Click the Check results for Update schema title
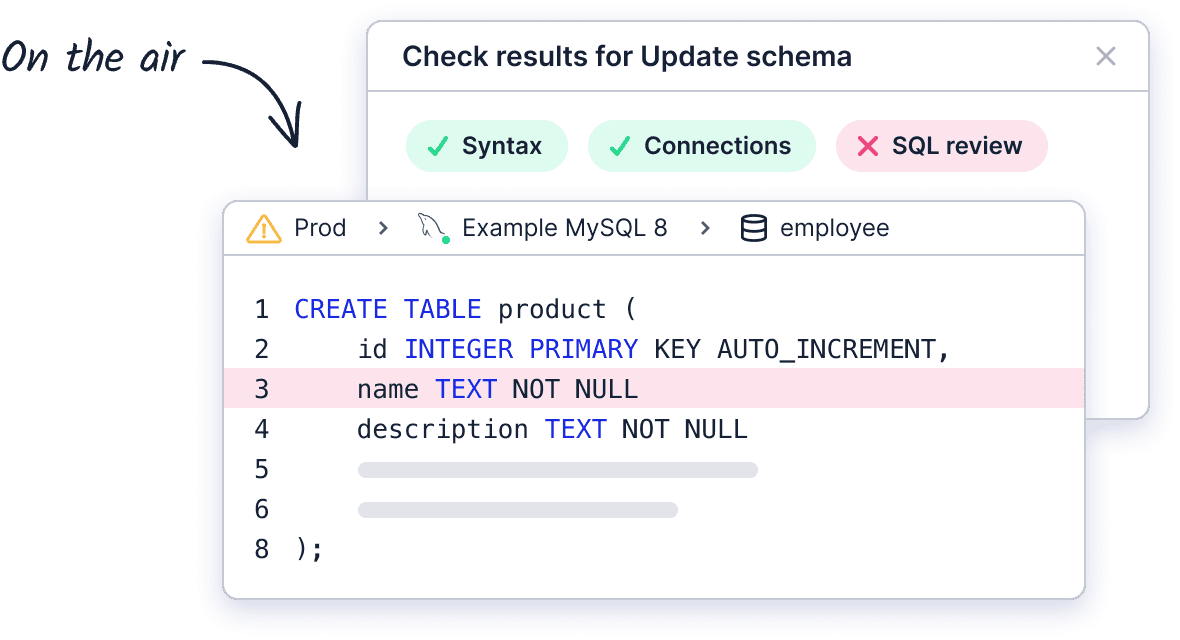Viewport: 1180px width, 640px height. point(627,57)
